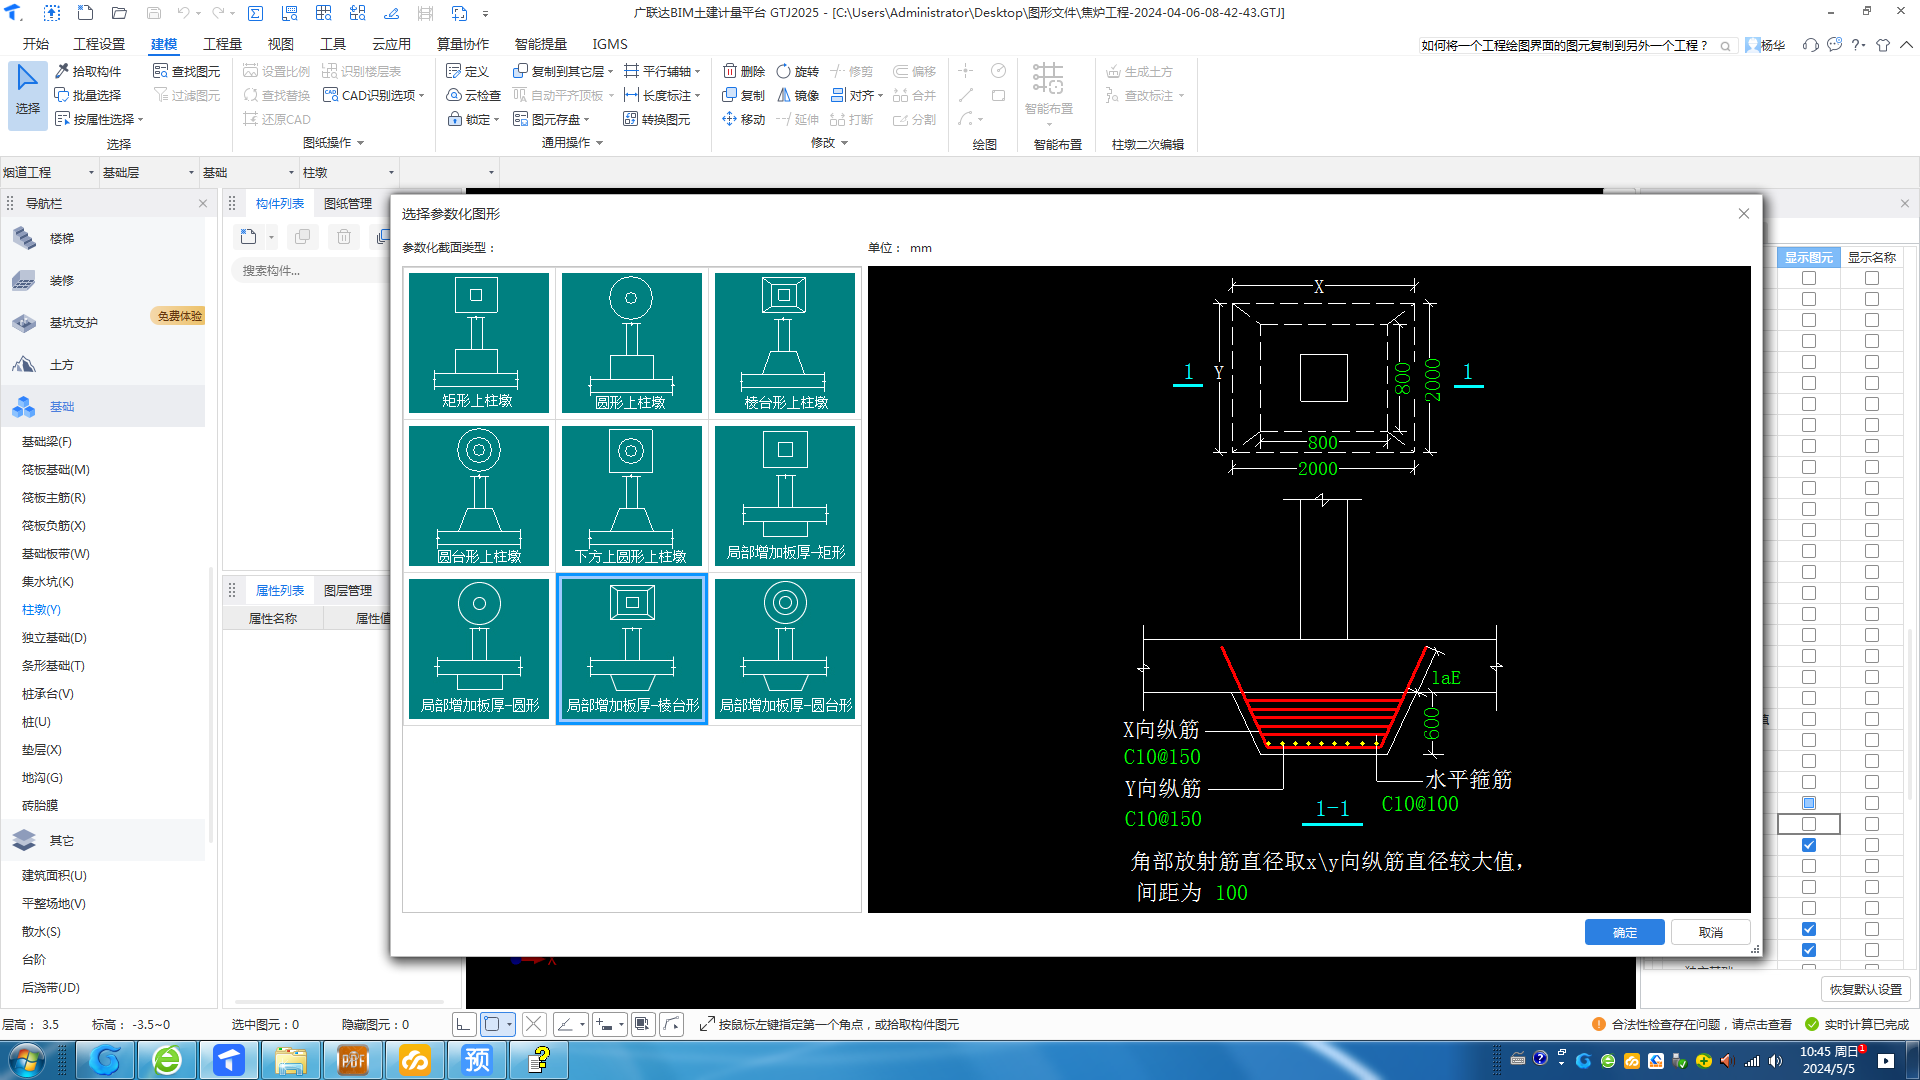Screen dimensions: 1920x1080
Task: Click the new component icon in 构件列表
Action: (248, 237)
